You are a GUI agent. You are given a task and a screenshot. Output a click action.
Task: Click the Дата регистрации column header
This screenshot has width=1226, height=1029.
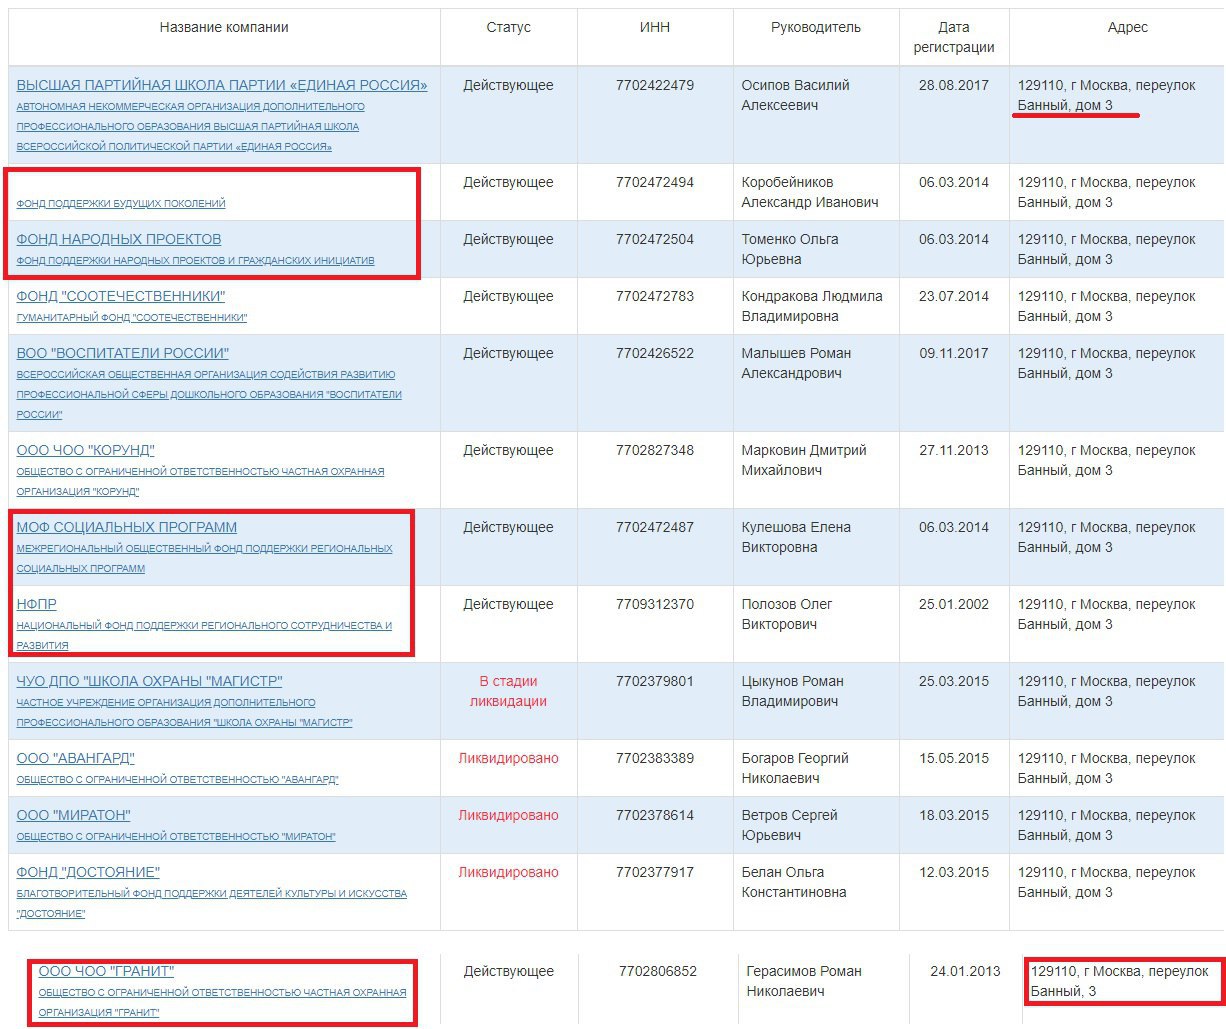tap(954, 37)
